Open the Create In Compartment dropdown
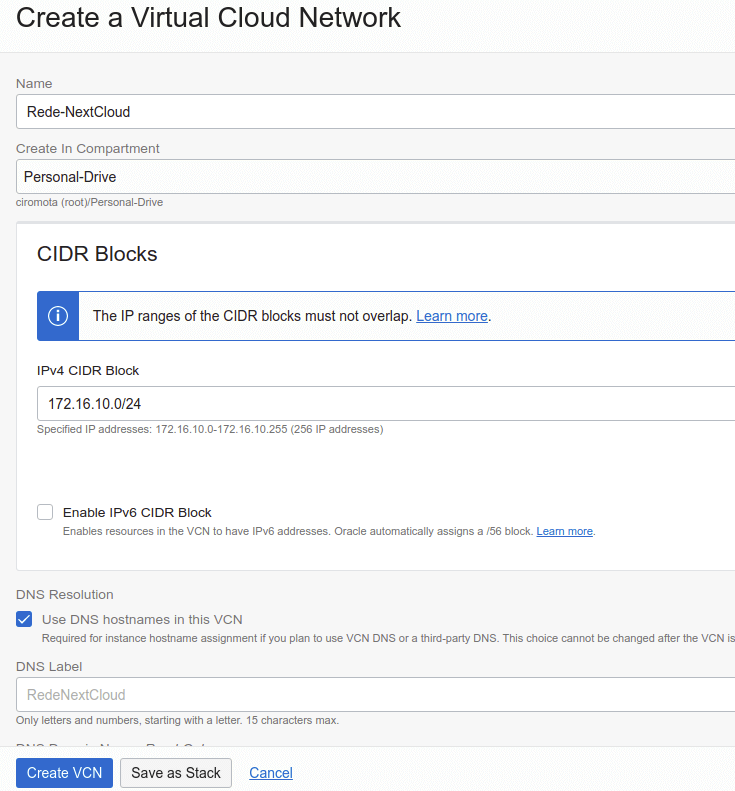Screen dimensions: 735x791 tap(375, 177)
